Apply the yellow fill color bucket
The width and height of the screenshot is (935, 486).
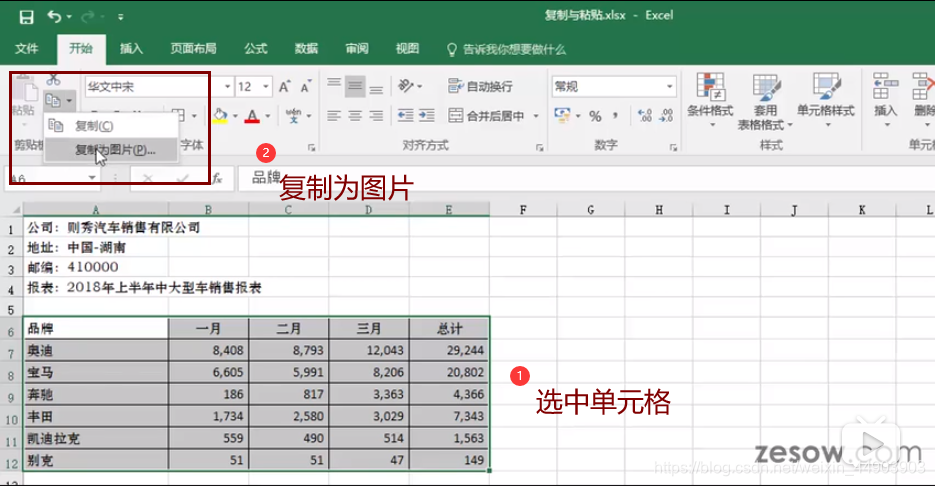220,116
